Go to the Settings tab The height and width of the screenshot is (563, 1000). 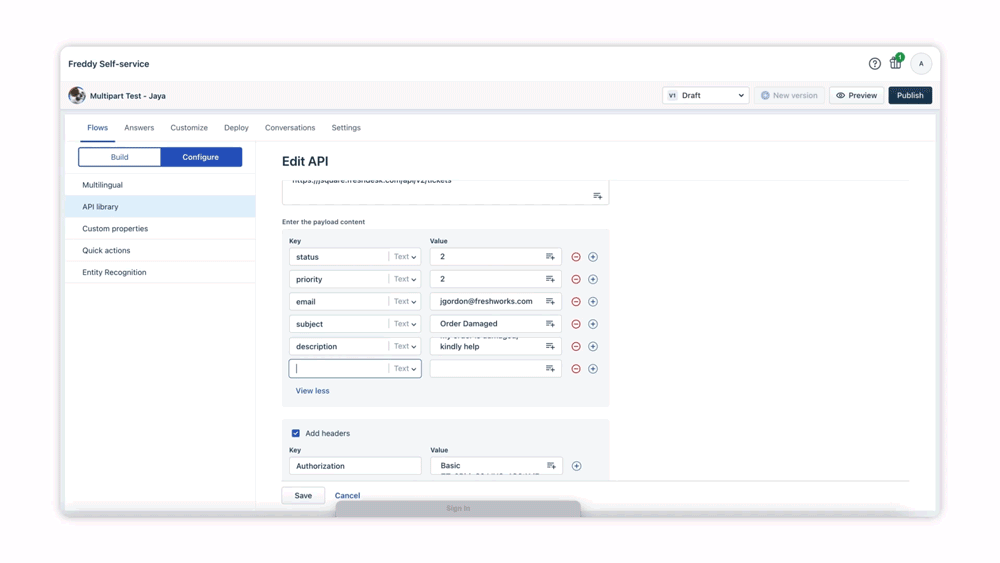(346, 128)
